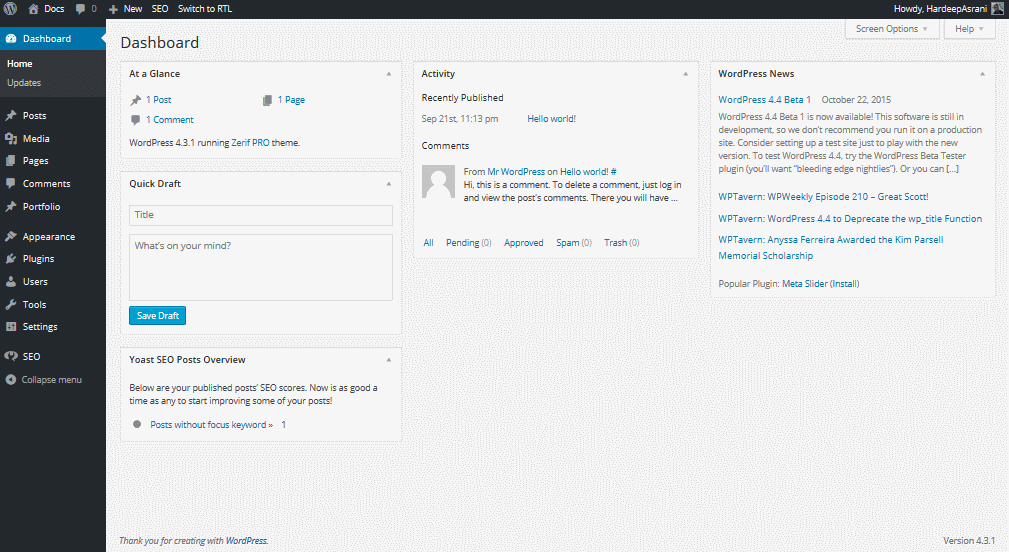Click the commenter avatar thumbnail in Activity

(439, 182)
